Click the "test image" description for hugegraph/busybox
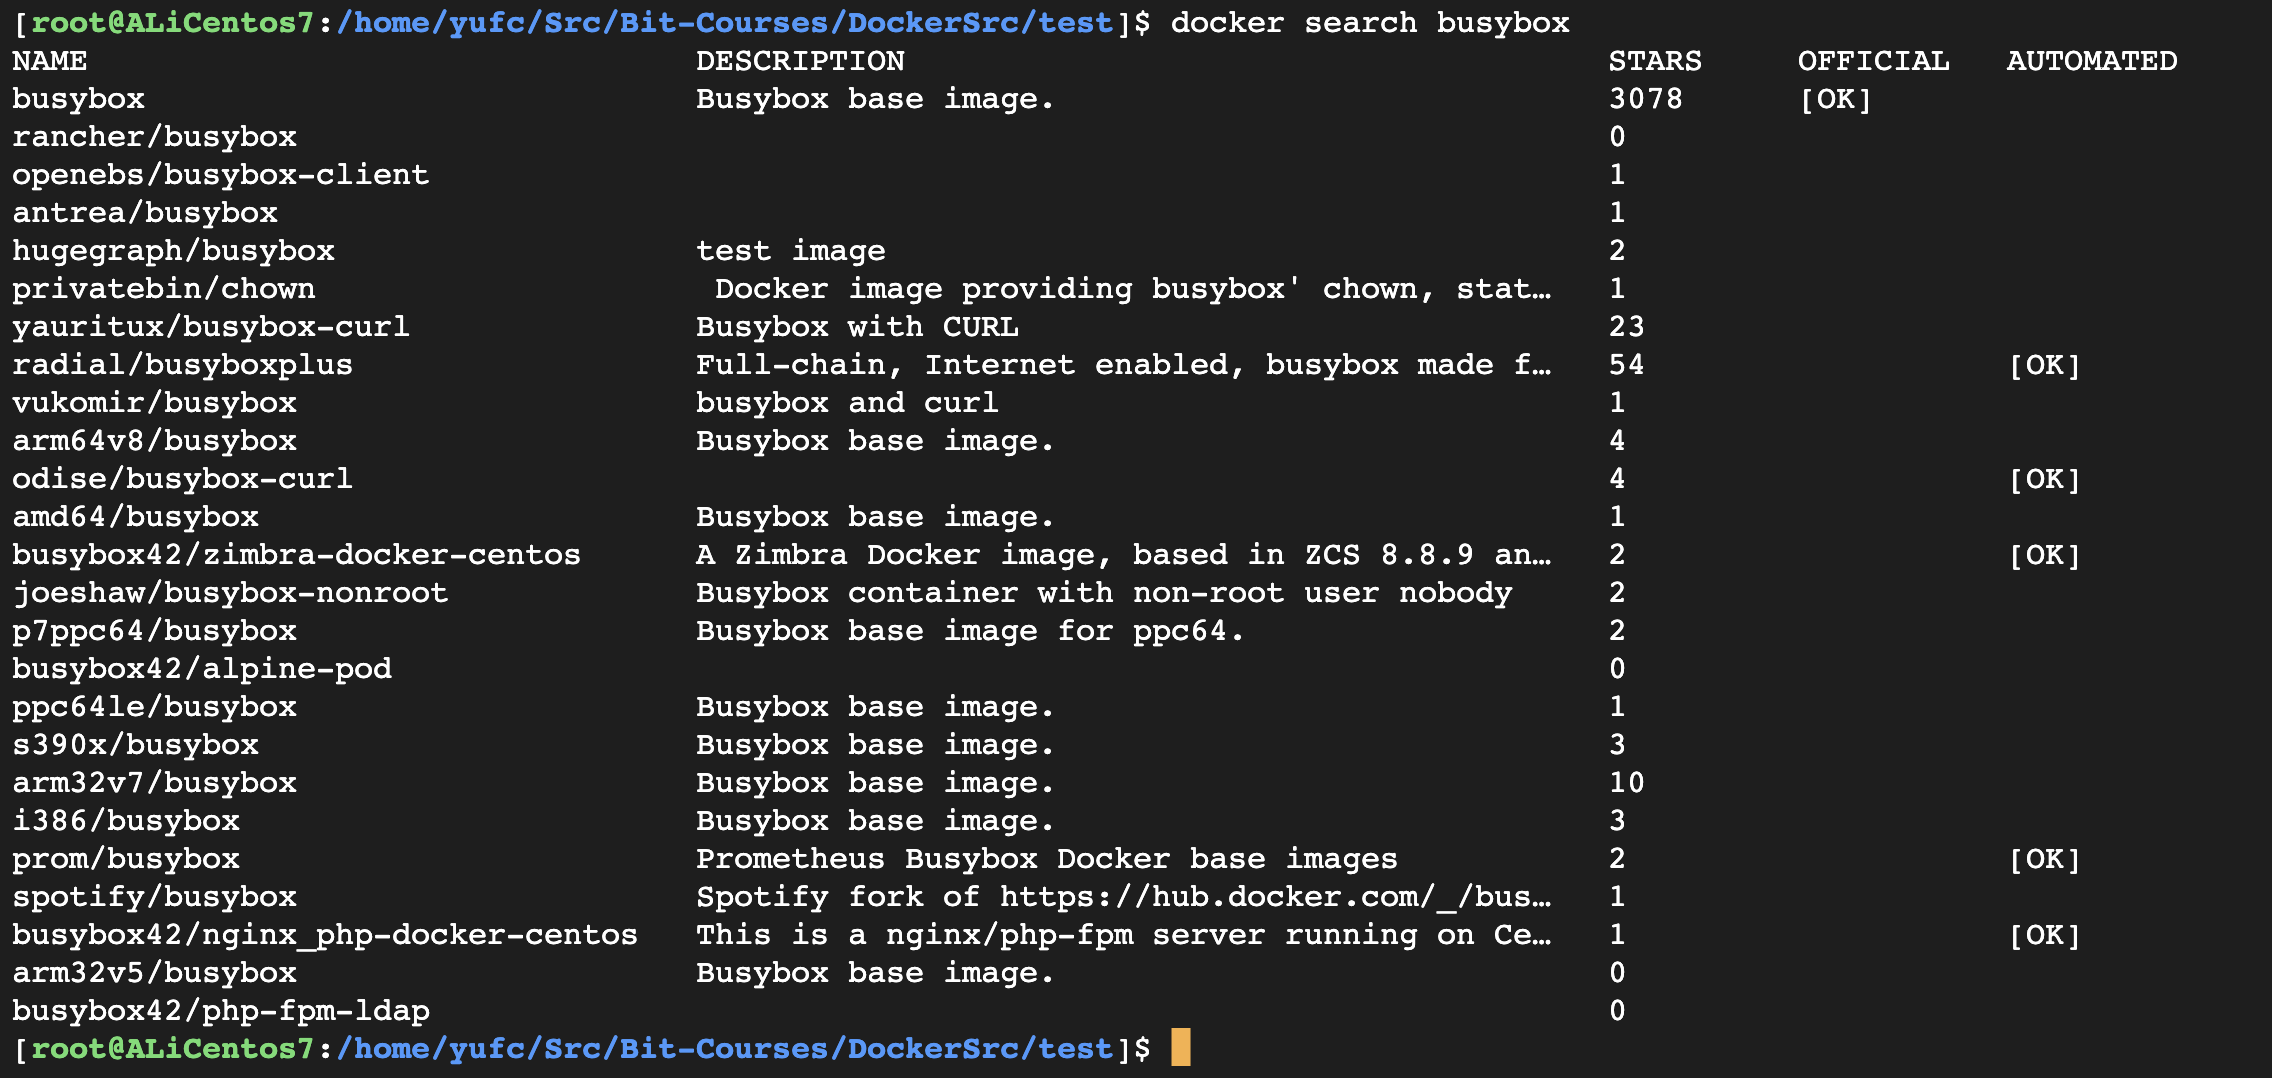Screen dimensions: 2272x1078 (790, 251)
